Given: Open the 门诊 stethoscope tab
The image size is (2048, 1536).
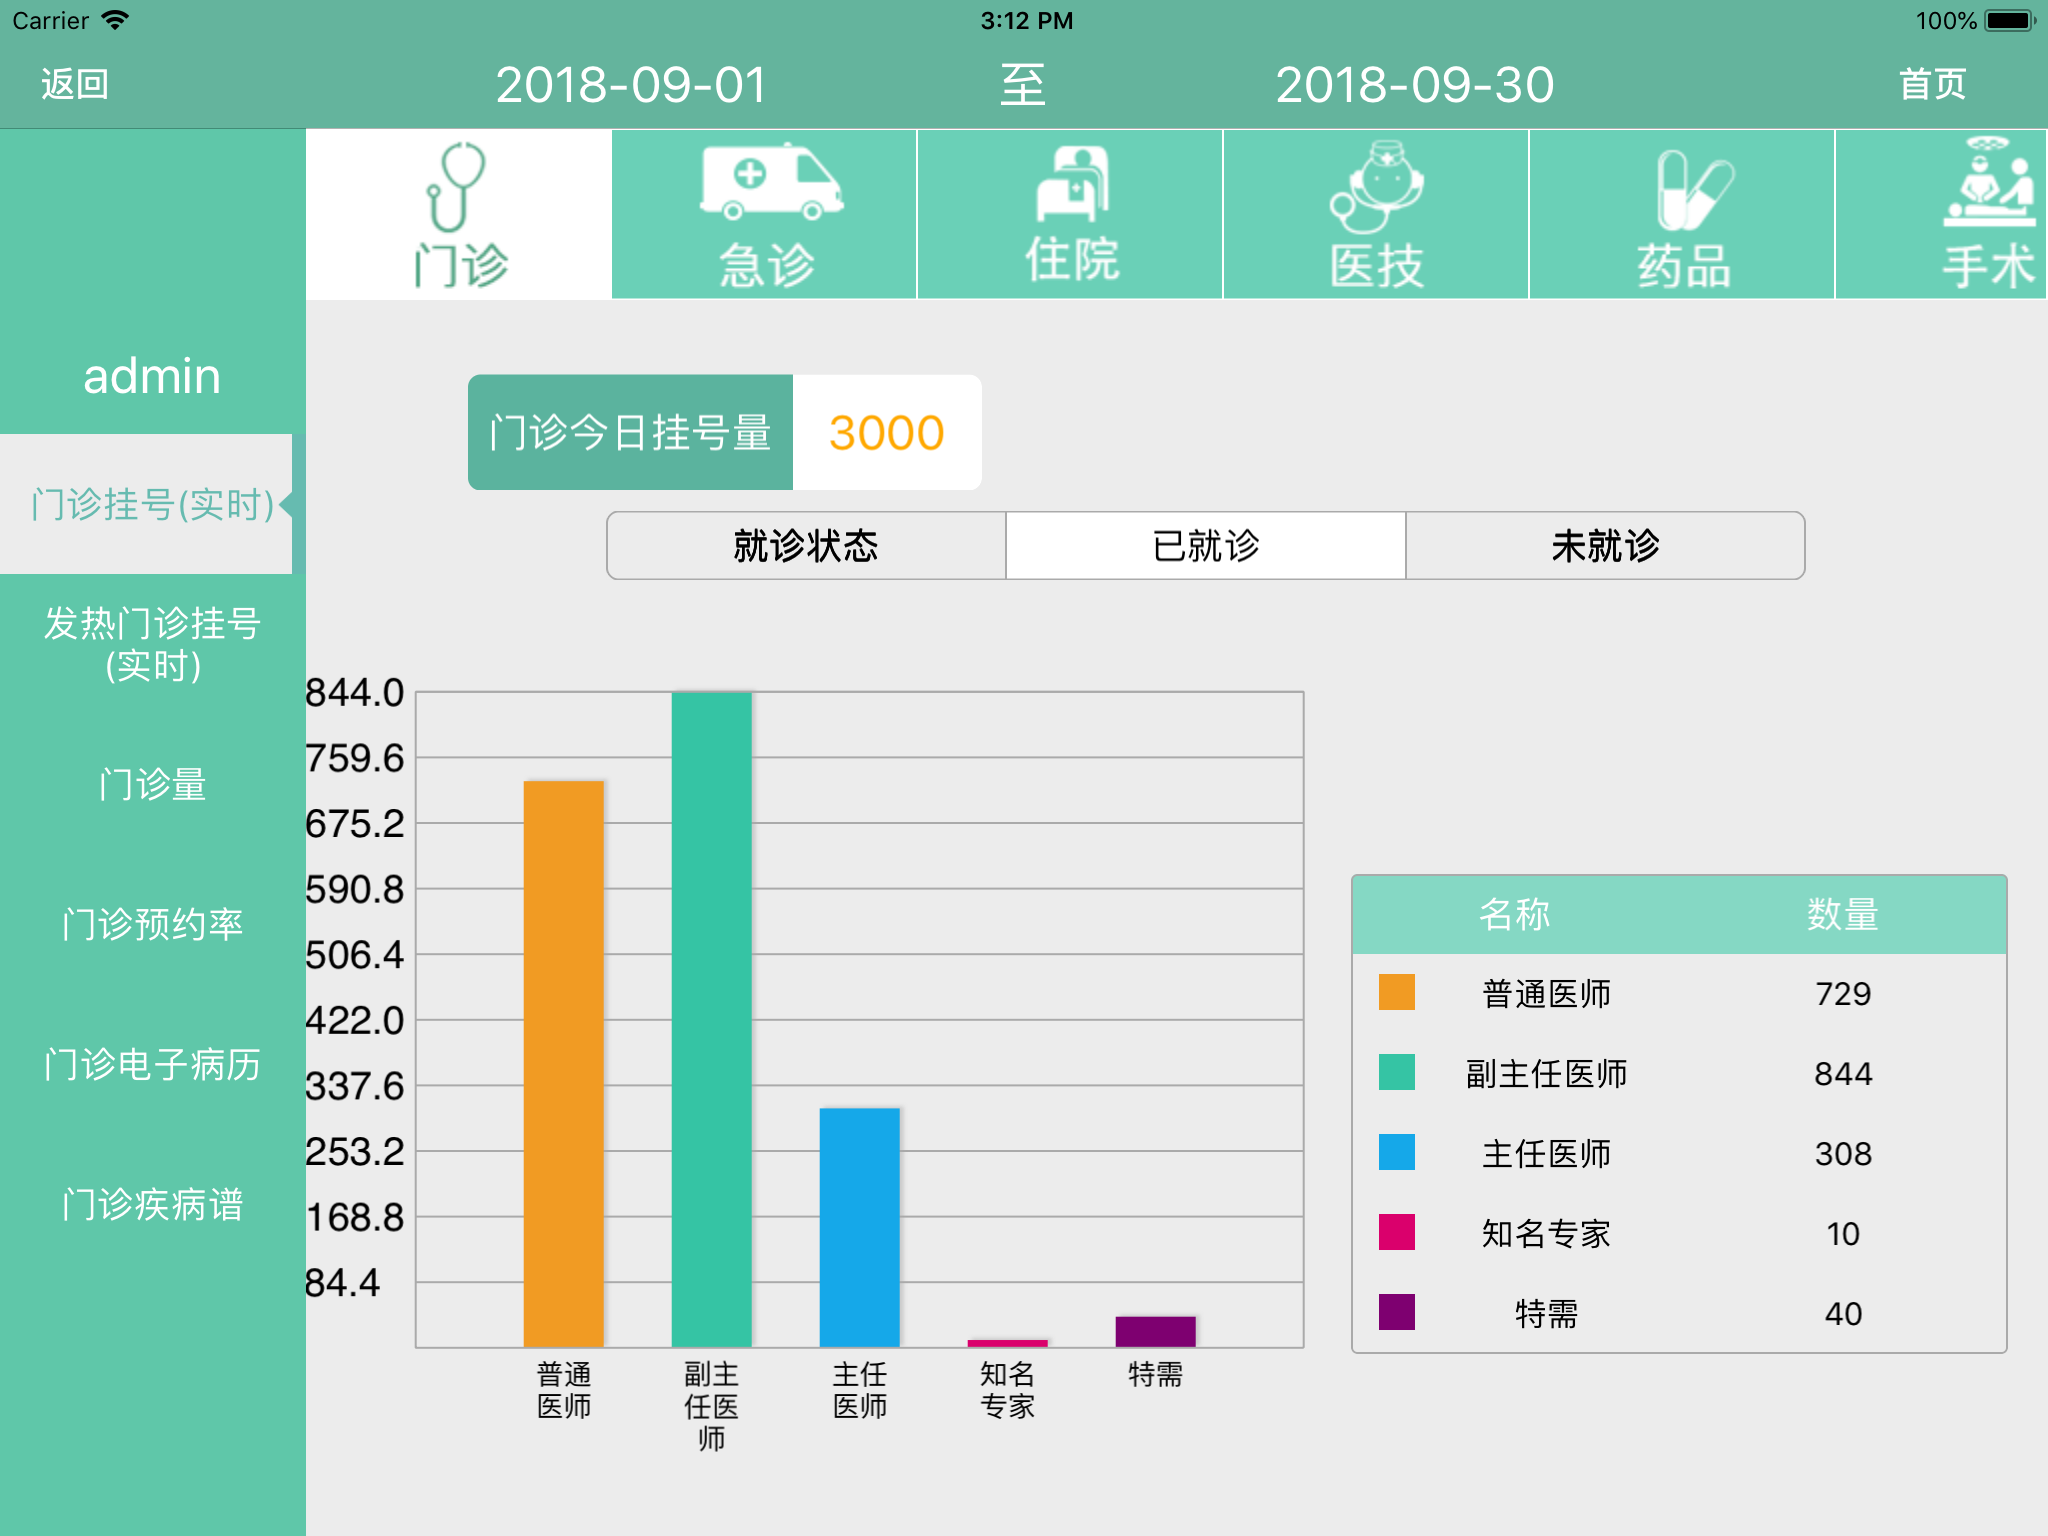Looking at the screenshot, I should [459, 214].
